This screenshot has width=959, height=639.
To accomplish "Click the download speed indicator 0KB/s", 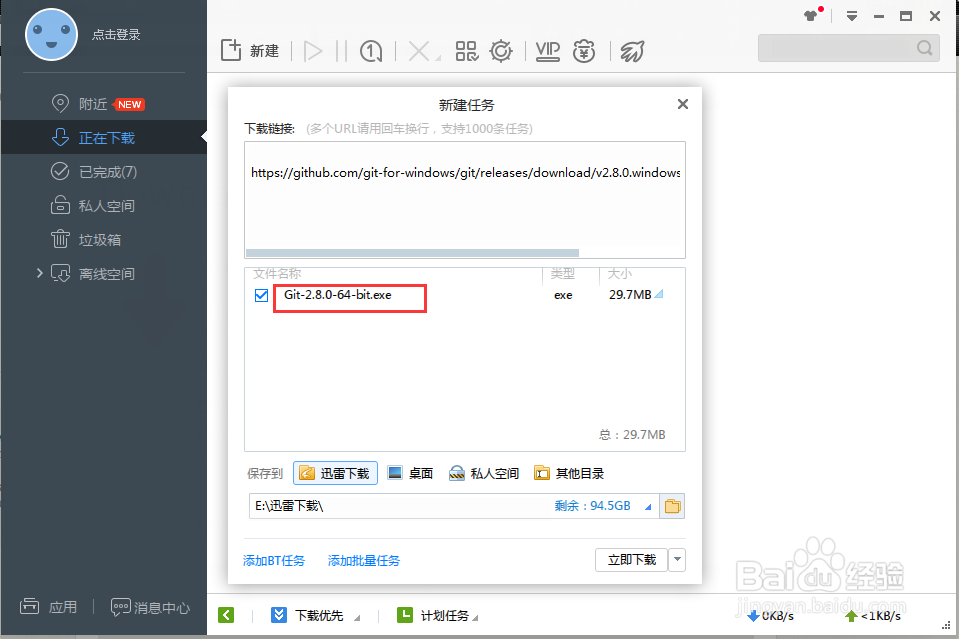I will click(x=770, y=616).
